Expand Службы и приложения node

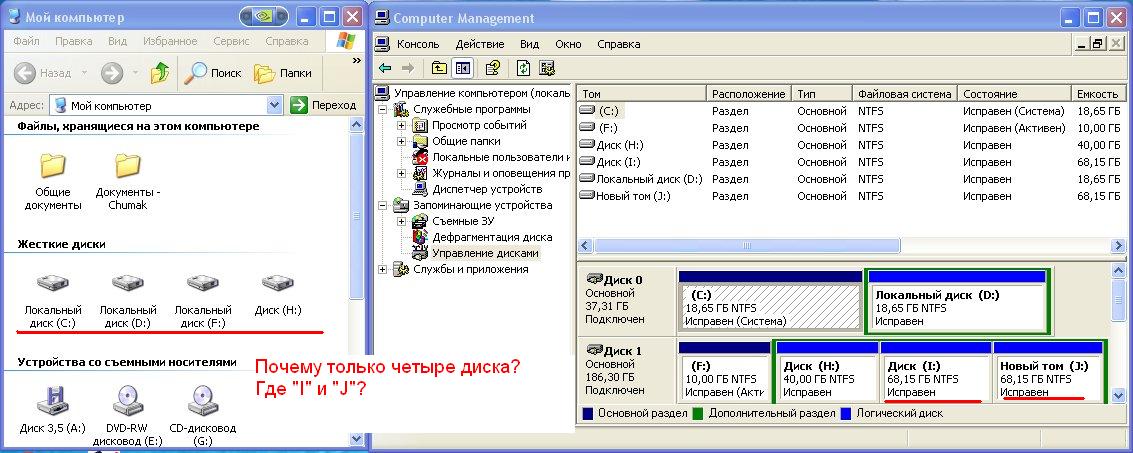[x=382, y=269]
